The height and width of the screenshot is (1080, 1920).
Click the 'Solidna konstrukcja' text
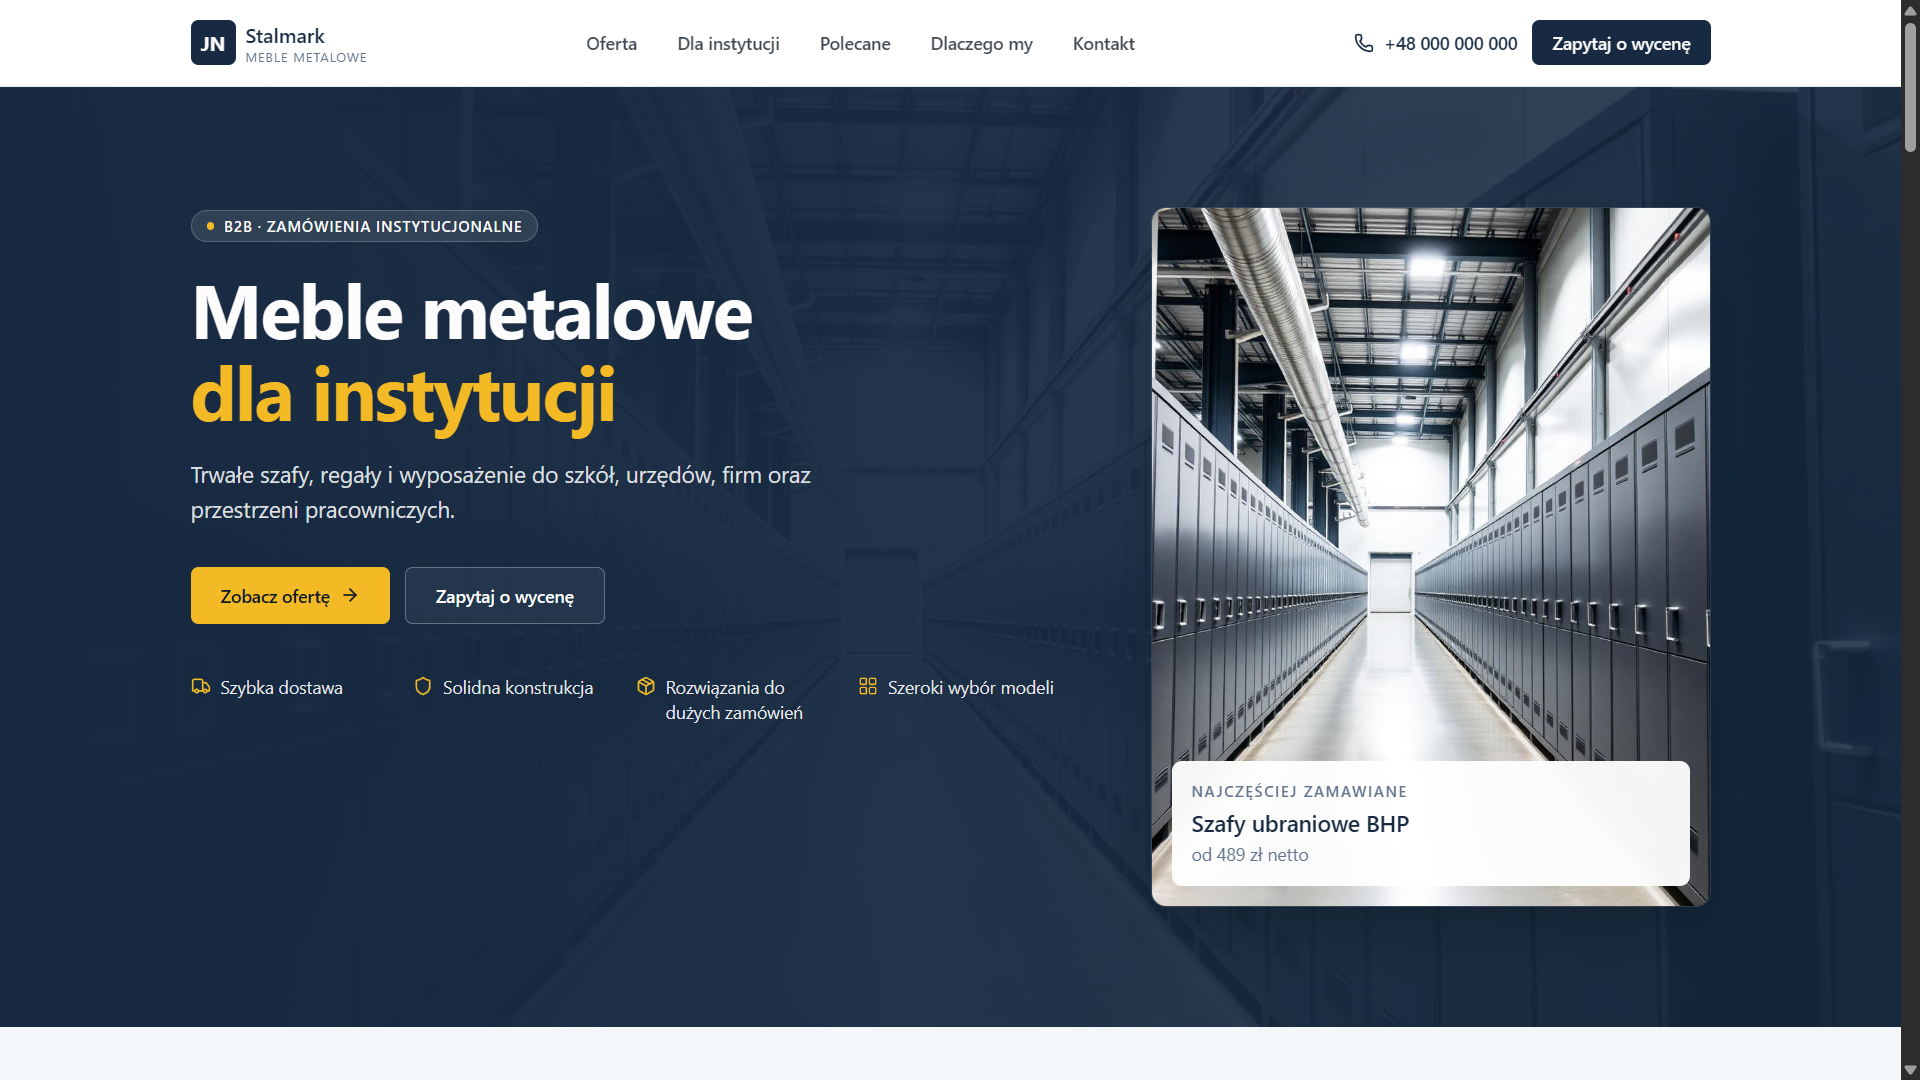click(518, 688)
